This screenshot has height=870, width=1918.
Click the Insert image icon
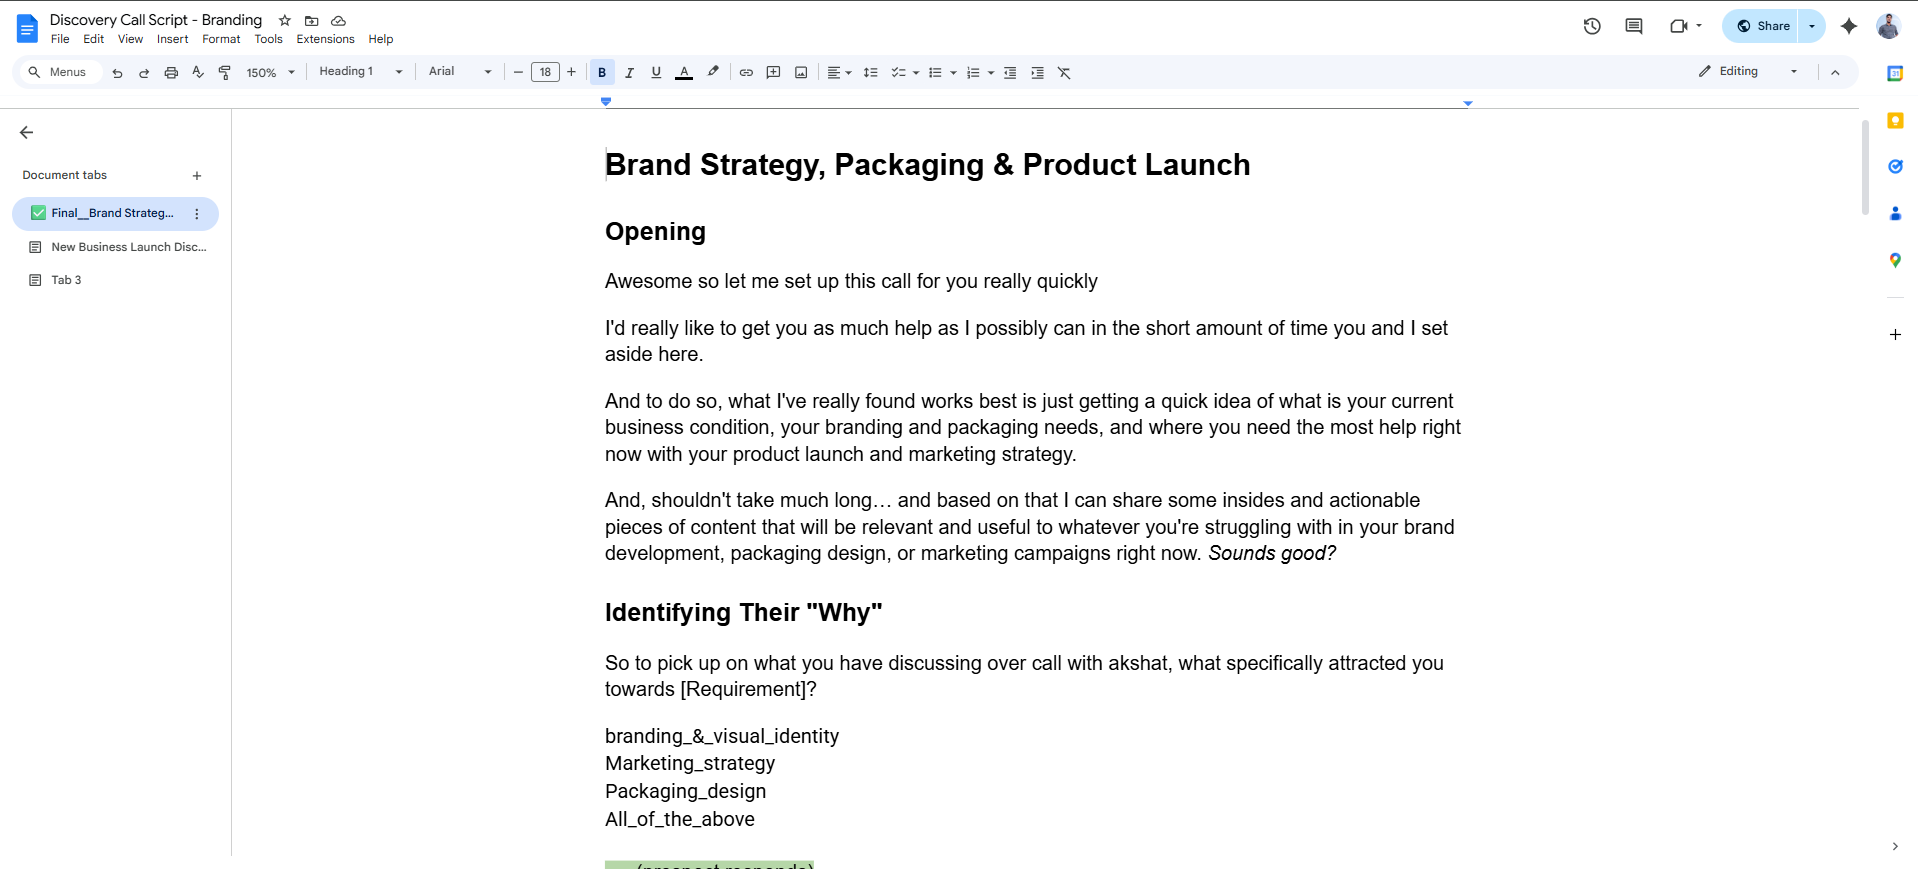point(801,73)
